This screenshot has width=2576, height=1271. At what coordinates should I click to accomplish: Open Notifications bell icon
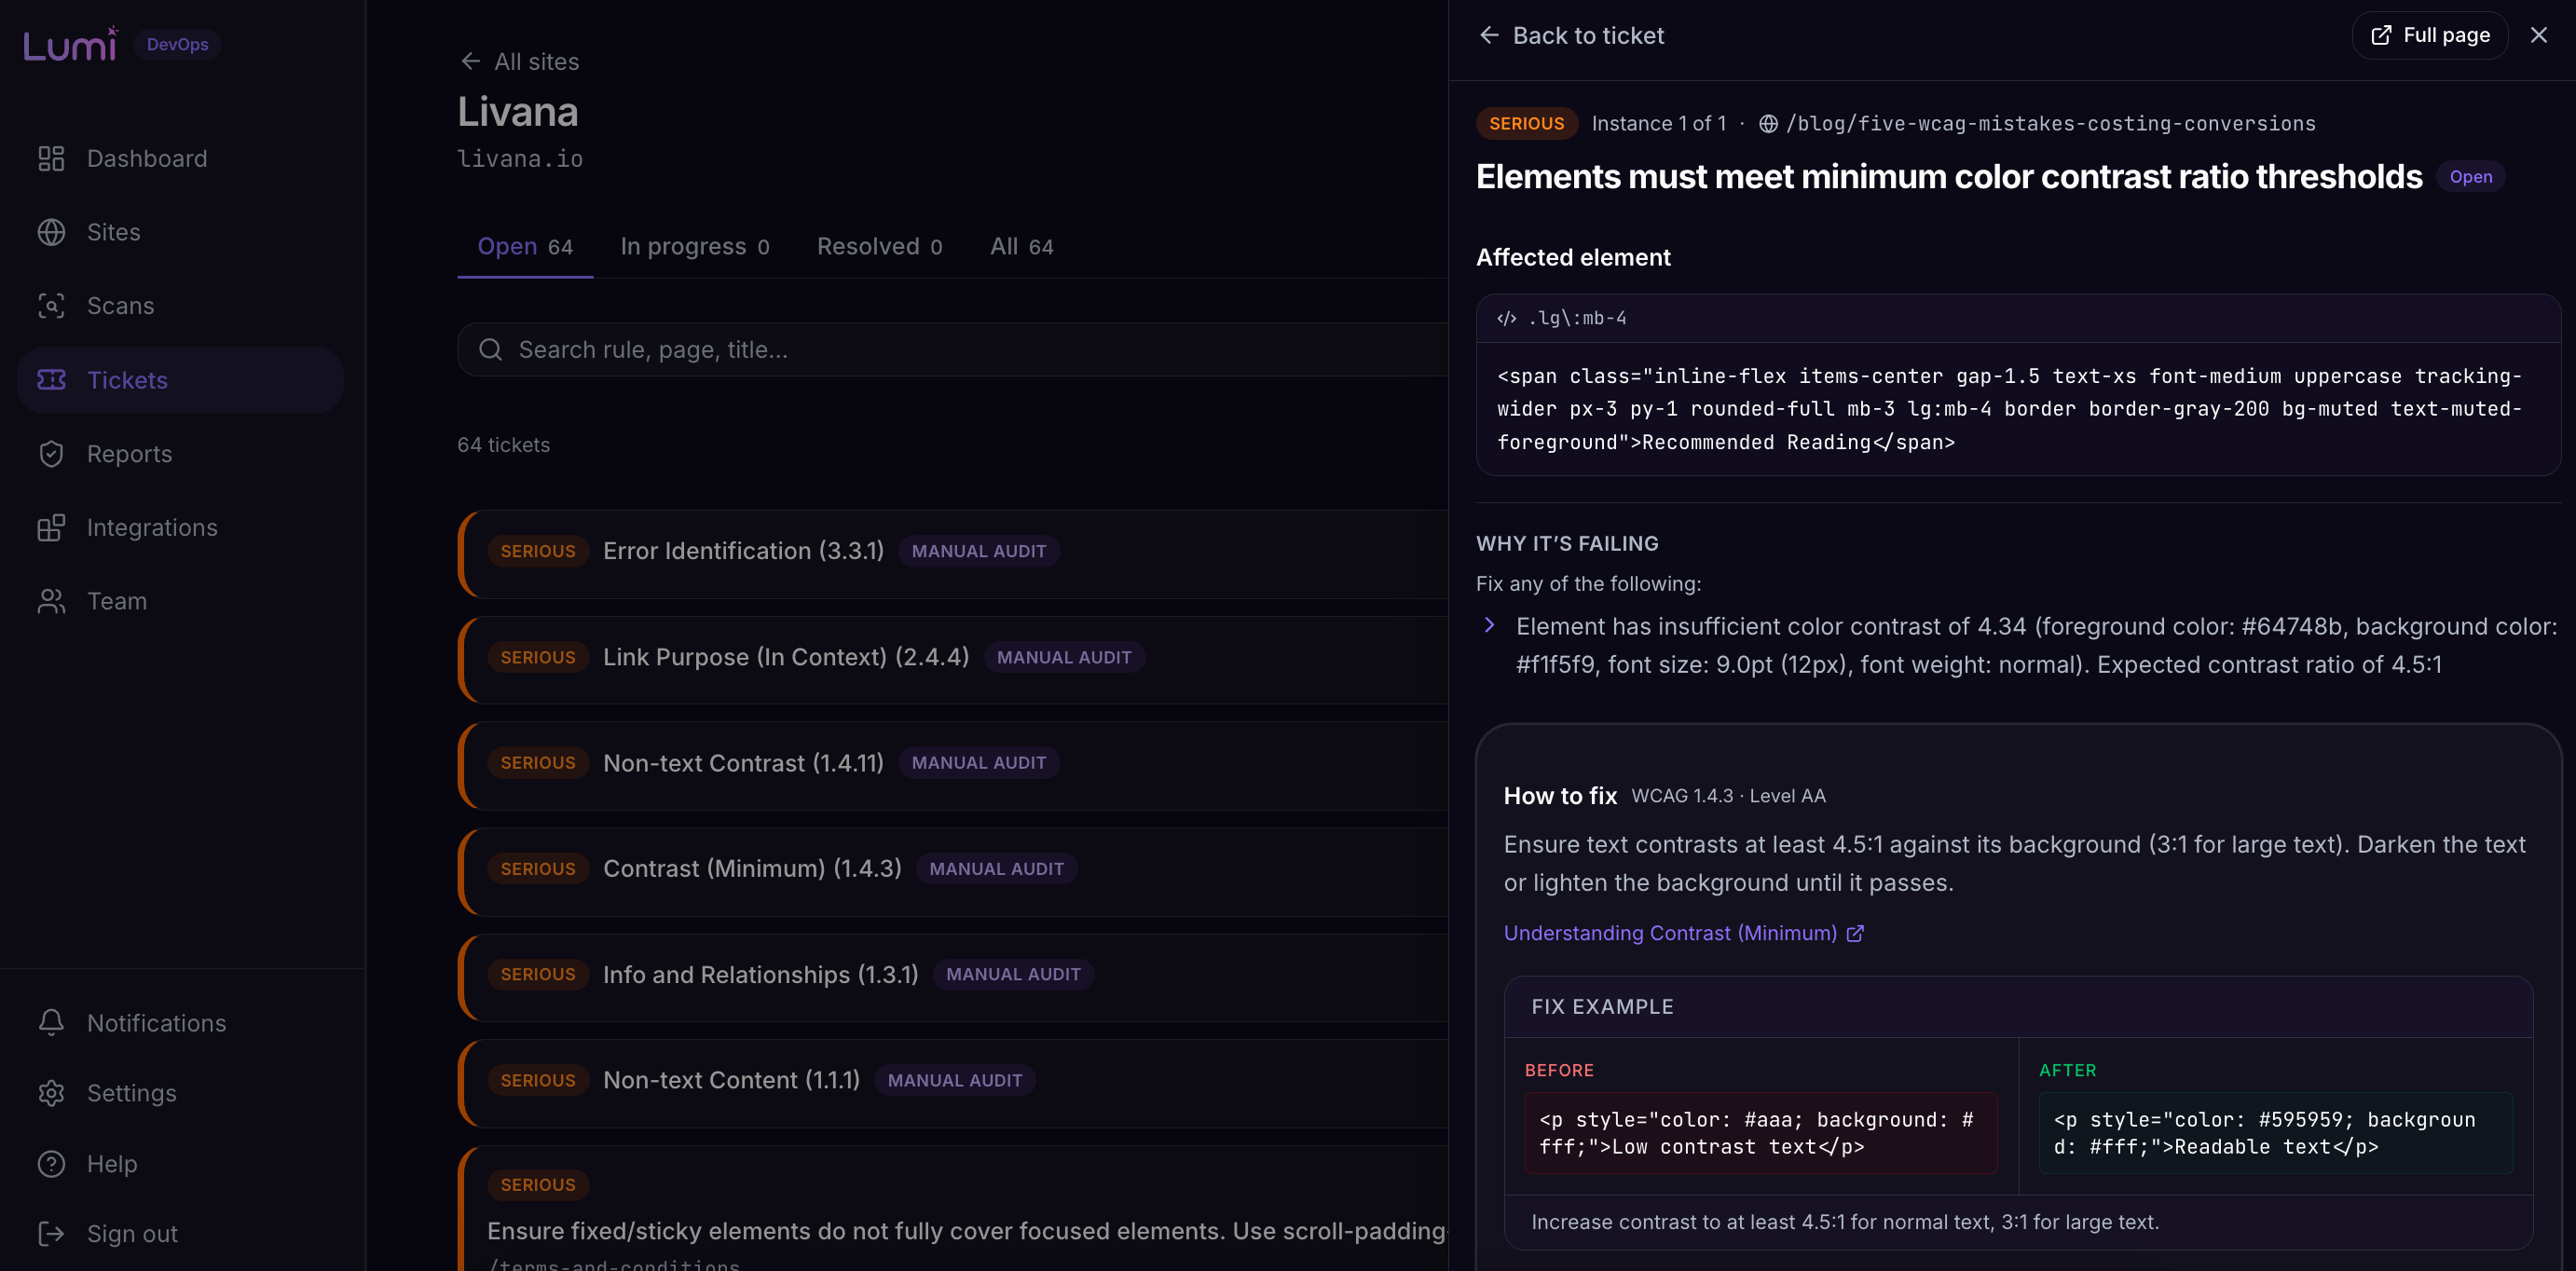pos(51,1023)
